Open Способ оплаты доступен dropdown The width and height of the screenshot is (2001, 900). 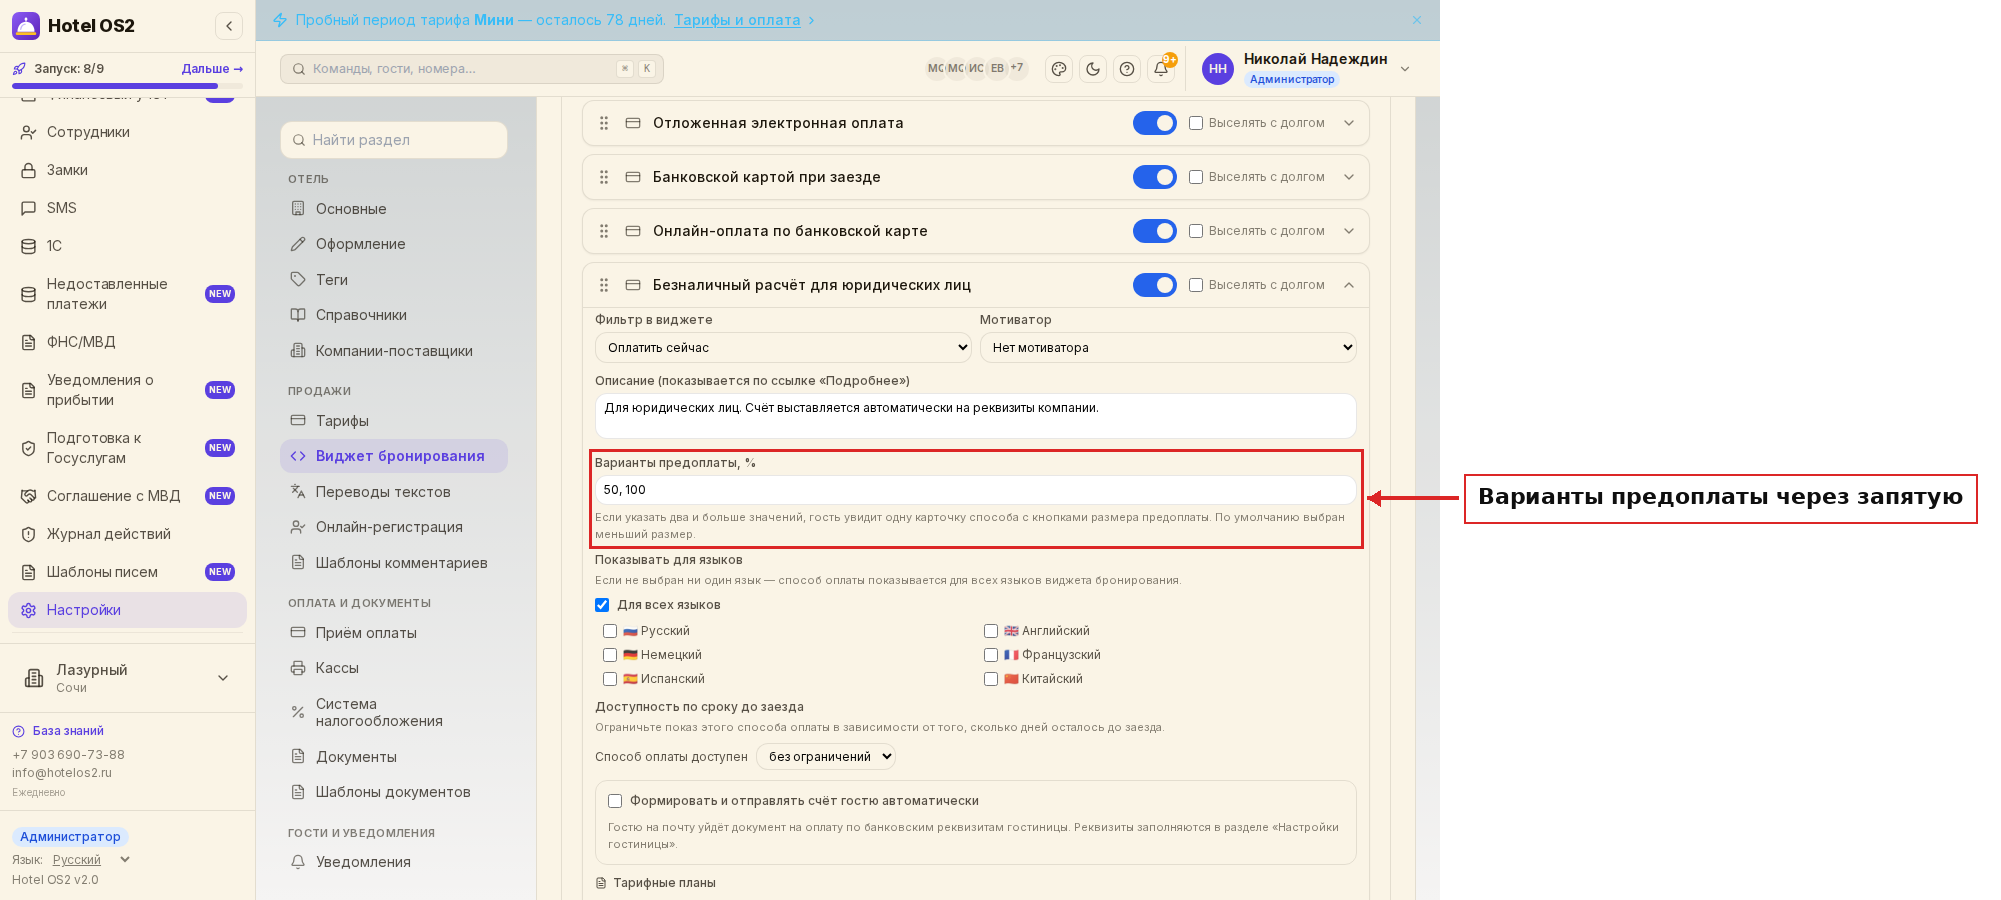[826, 757]
